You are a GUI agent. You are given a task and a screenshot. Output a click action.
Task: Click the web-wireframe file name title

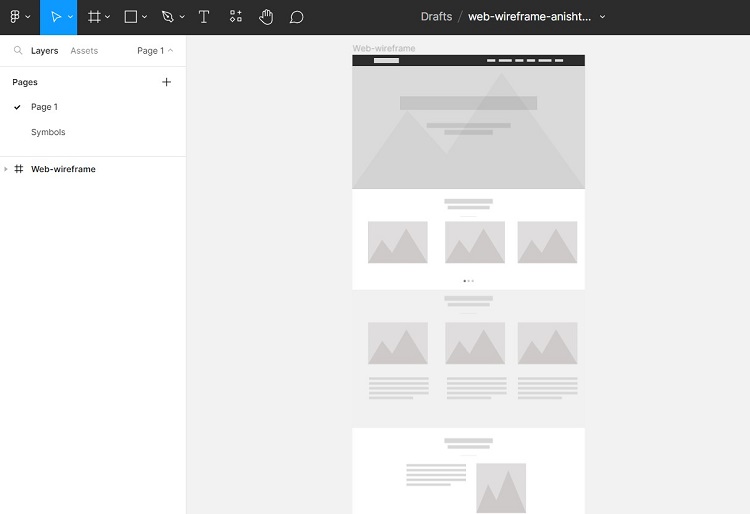[x=529, y=17]
